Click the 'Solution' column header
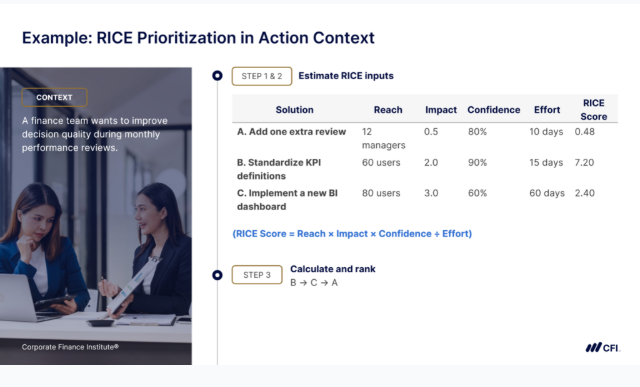Screen dimensions: 640x387 (x=294, y=110)
